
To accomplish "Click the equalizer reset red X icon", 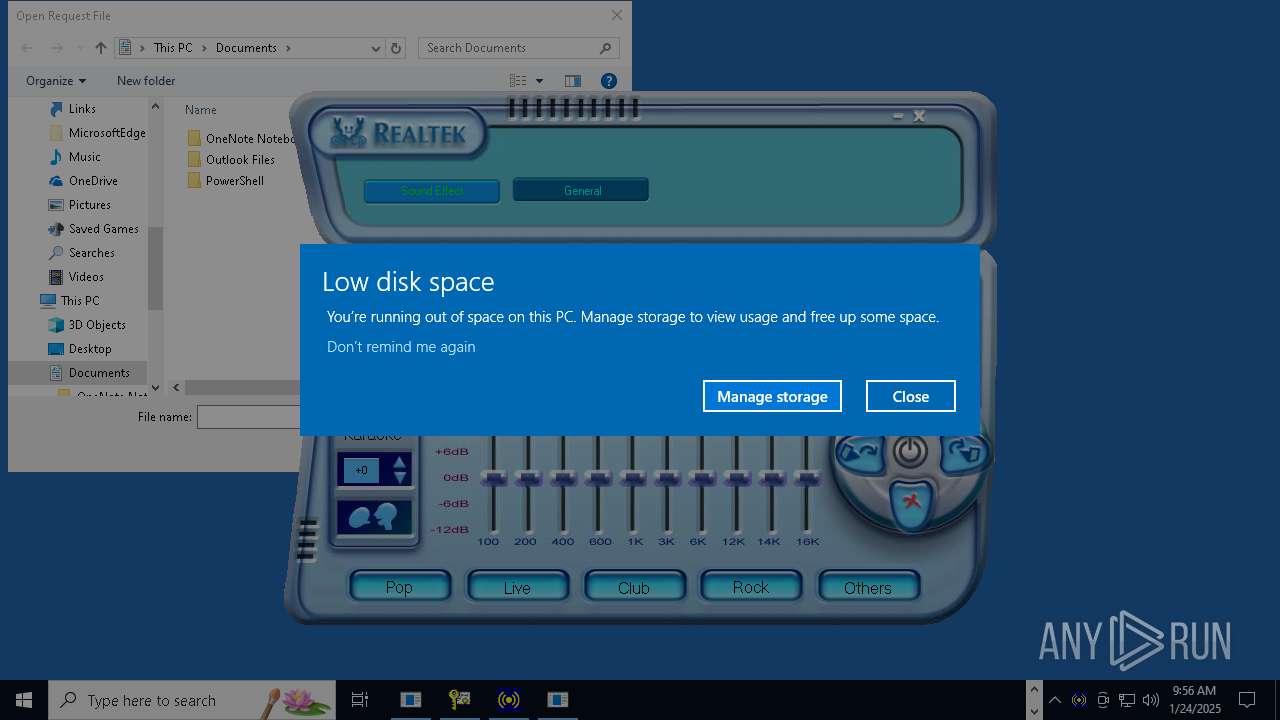I will pyautogui.click(x=911, y=502).
